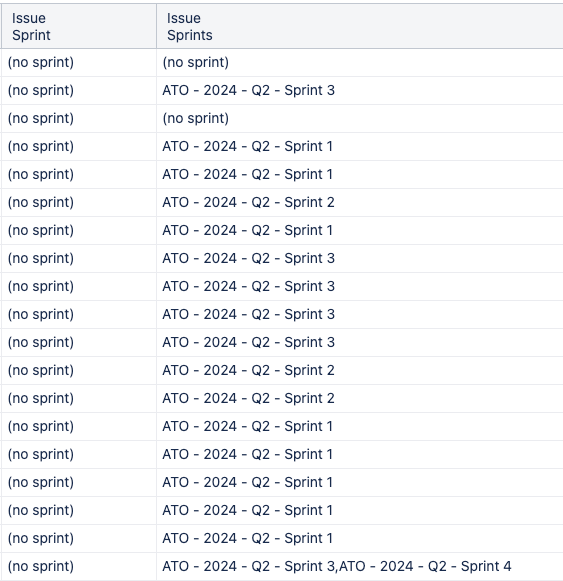Select Sprint 3 cell between two '(no sprint)' Issue Sprints cells

coord(360,90)
